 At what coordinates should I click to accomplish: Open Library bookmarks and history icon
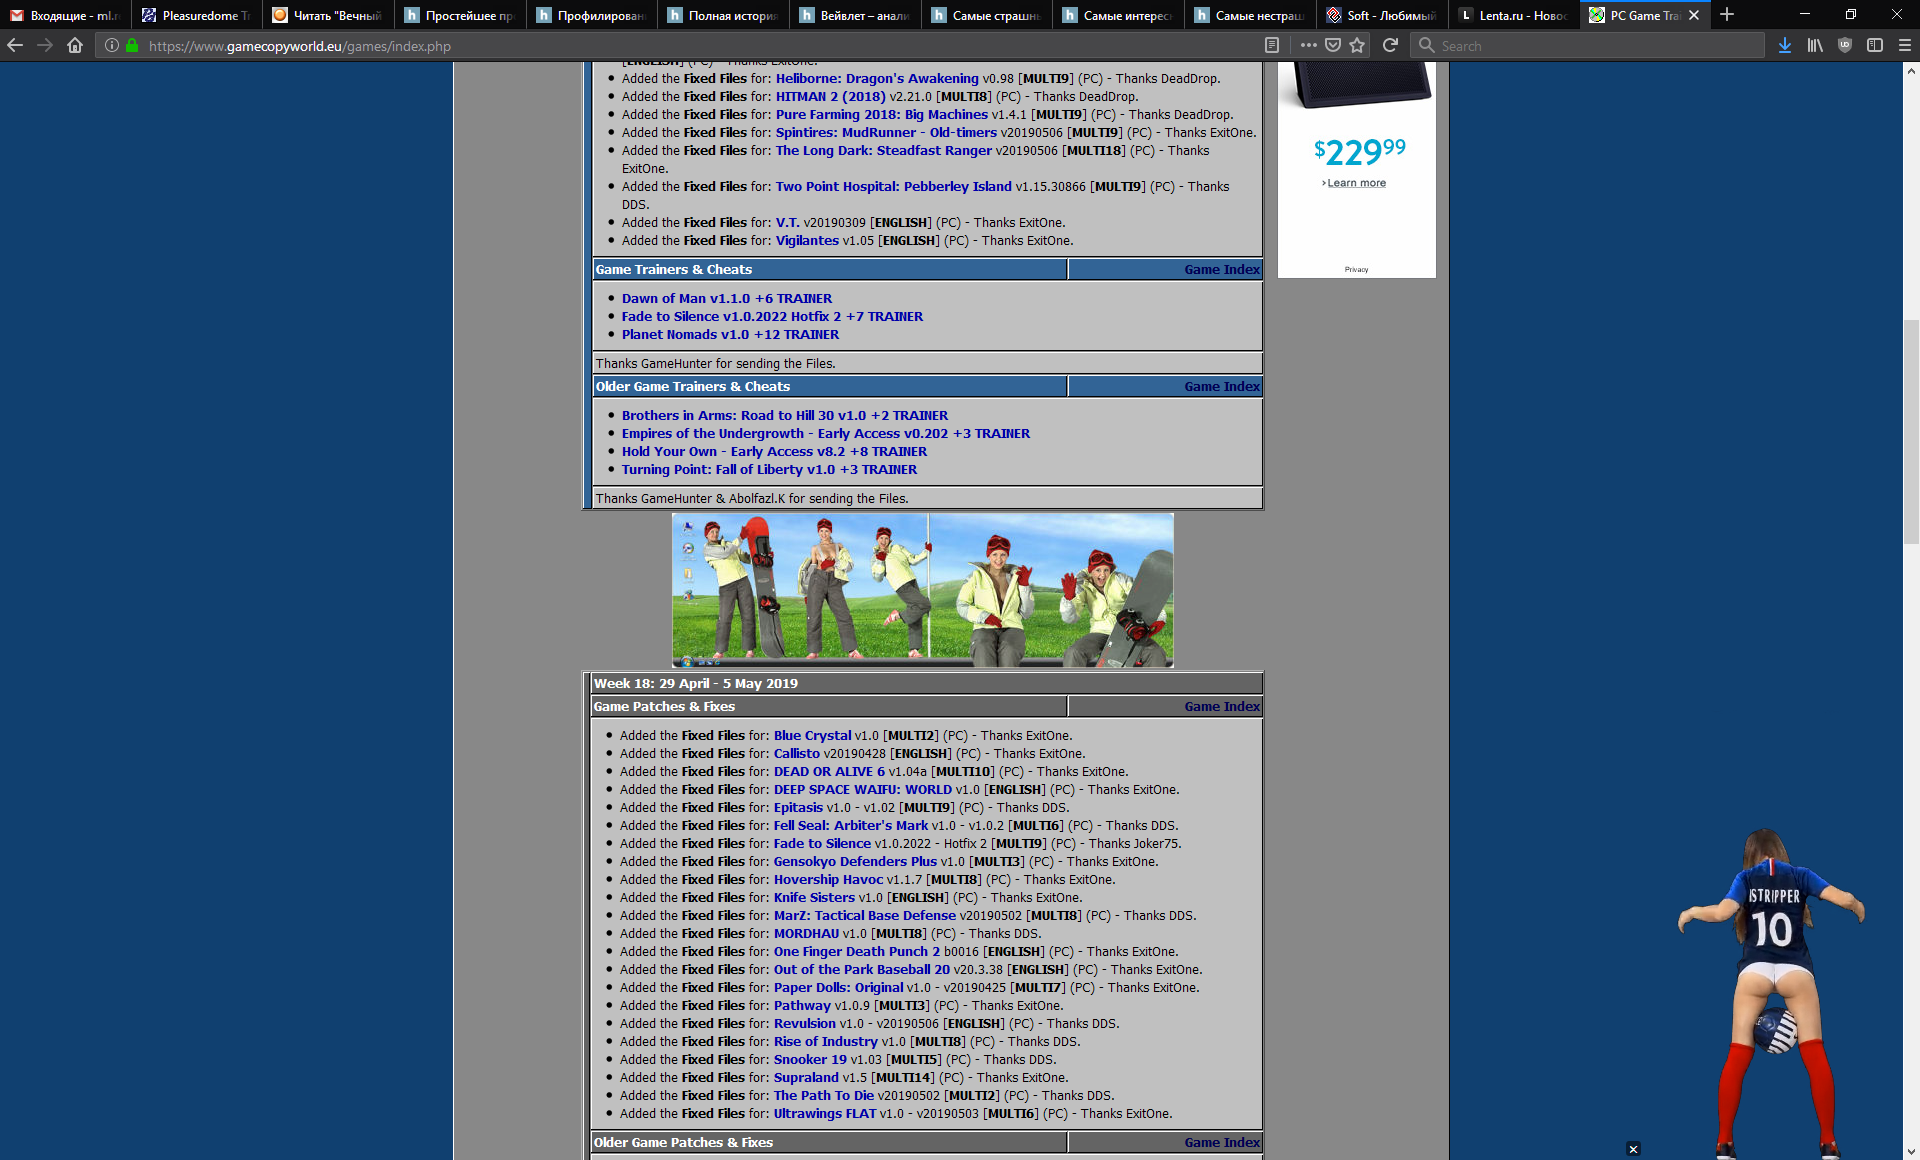click(x=1815, y=45)
